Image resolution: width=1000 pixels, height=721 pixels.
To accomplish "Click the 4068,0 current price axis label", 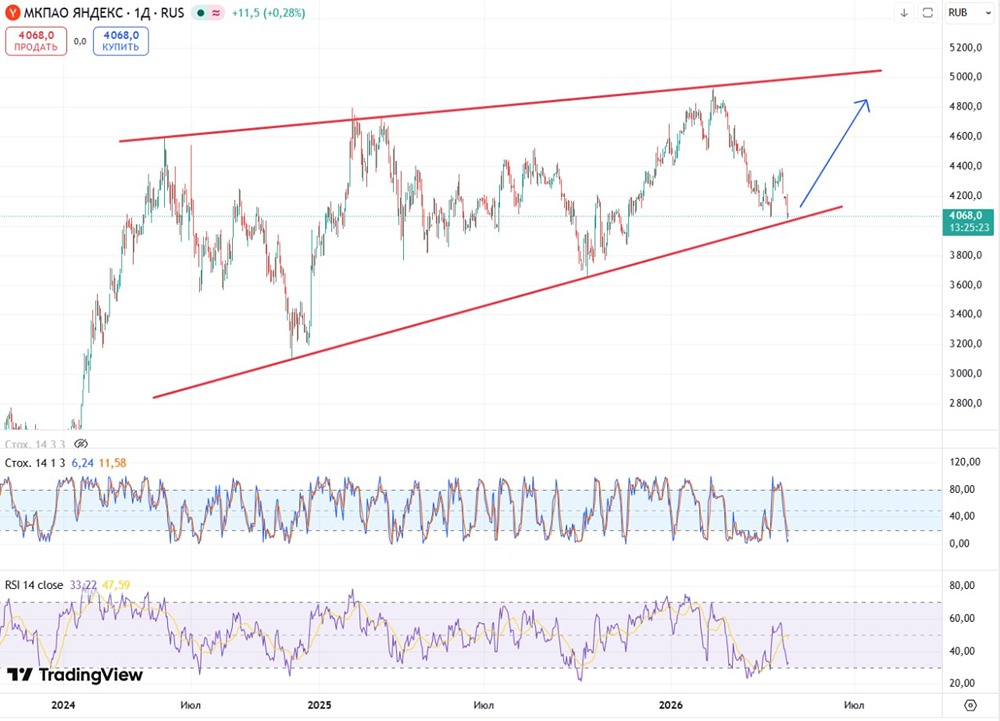I will [x=967, y=221].
